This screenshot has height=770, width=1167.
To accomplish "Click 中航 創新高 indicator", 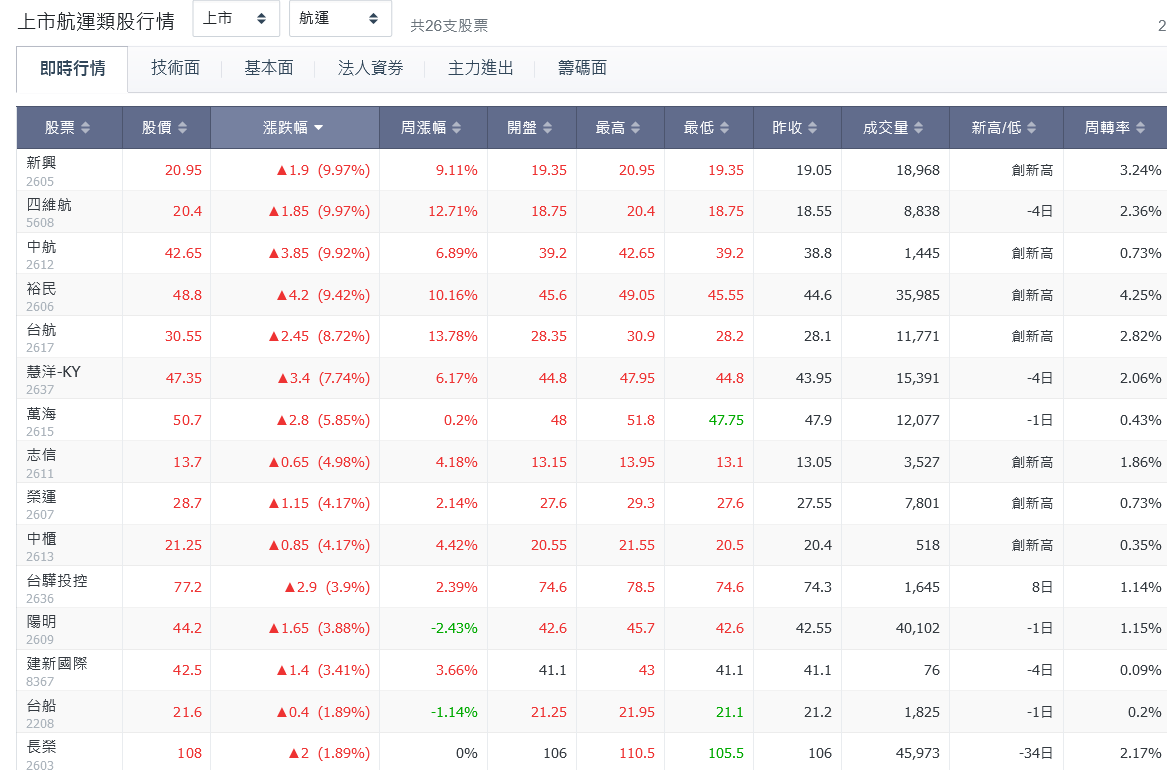I will (x=1032, y=254).
